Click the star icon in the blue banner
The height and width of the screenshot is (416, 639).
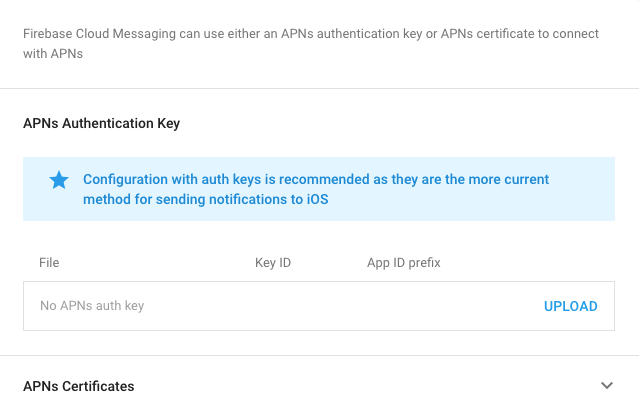[x=59, y=180]
